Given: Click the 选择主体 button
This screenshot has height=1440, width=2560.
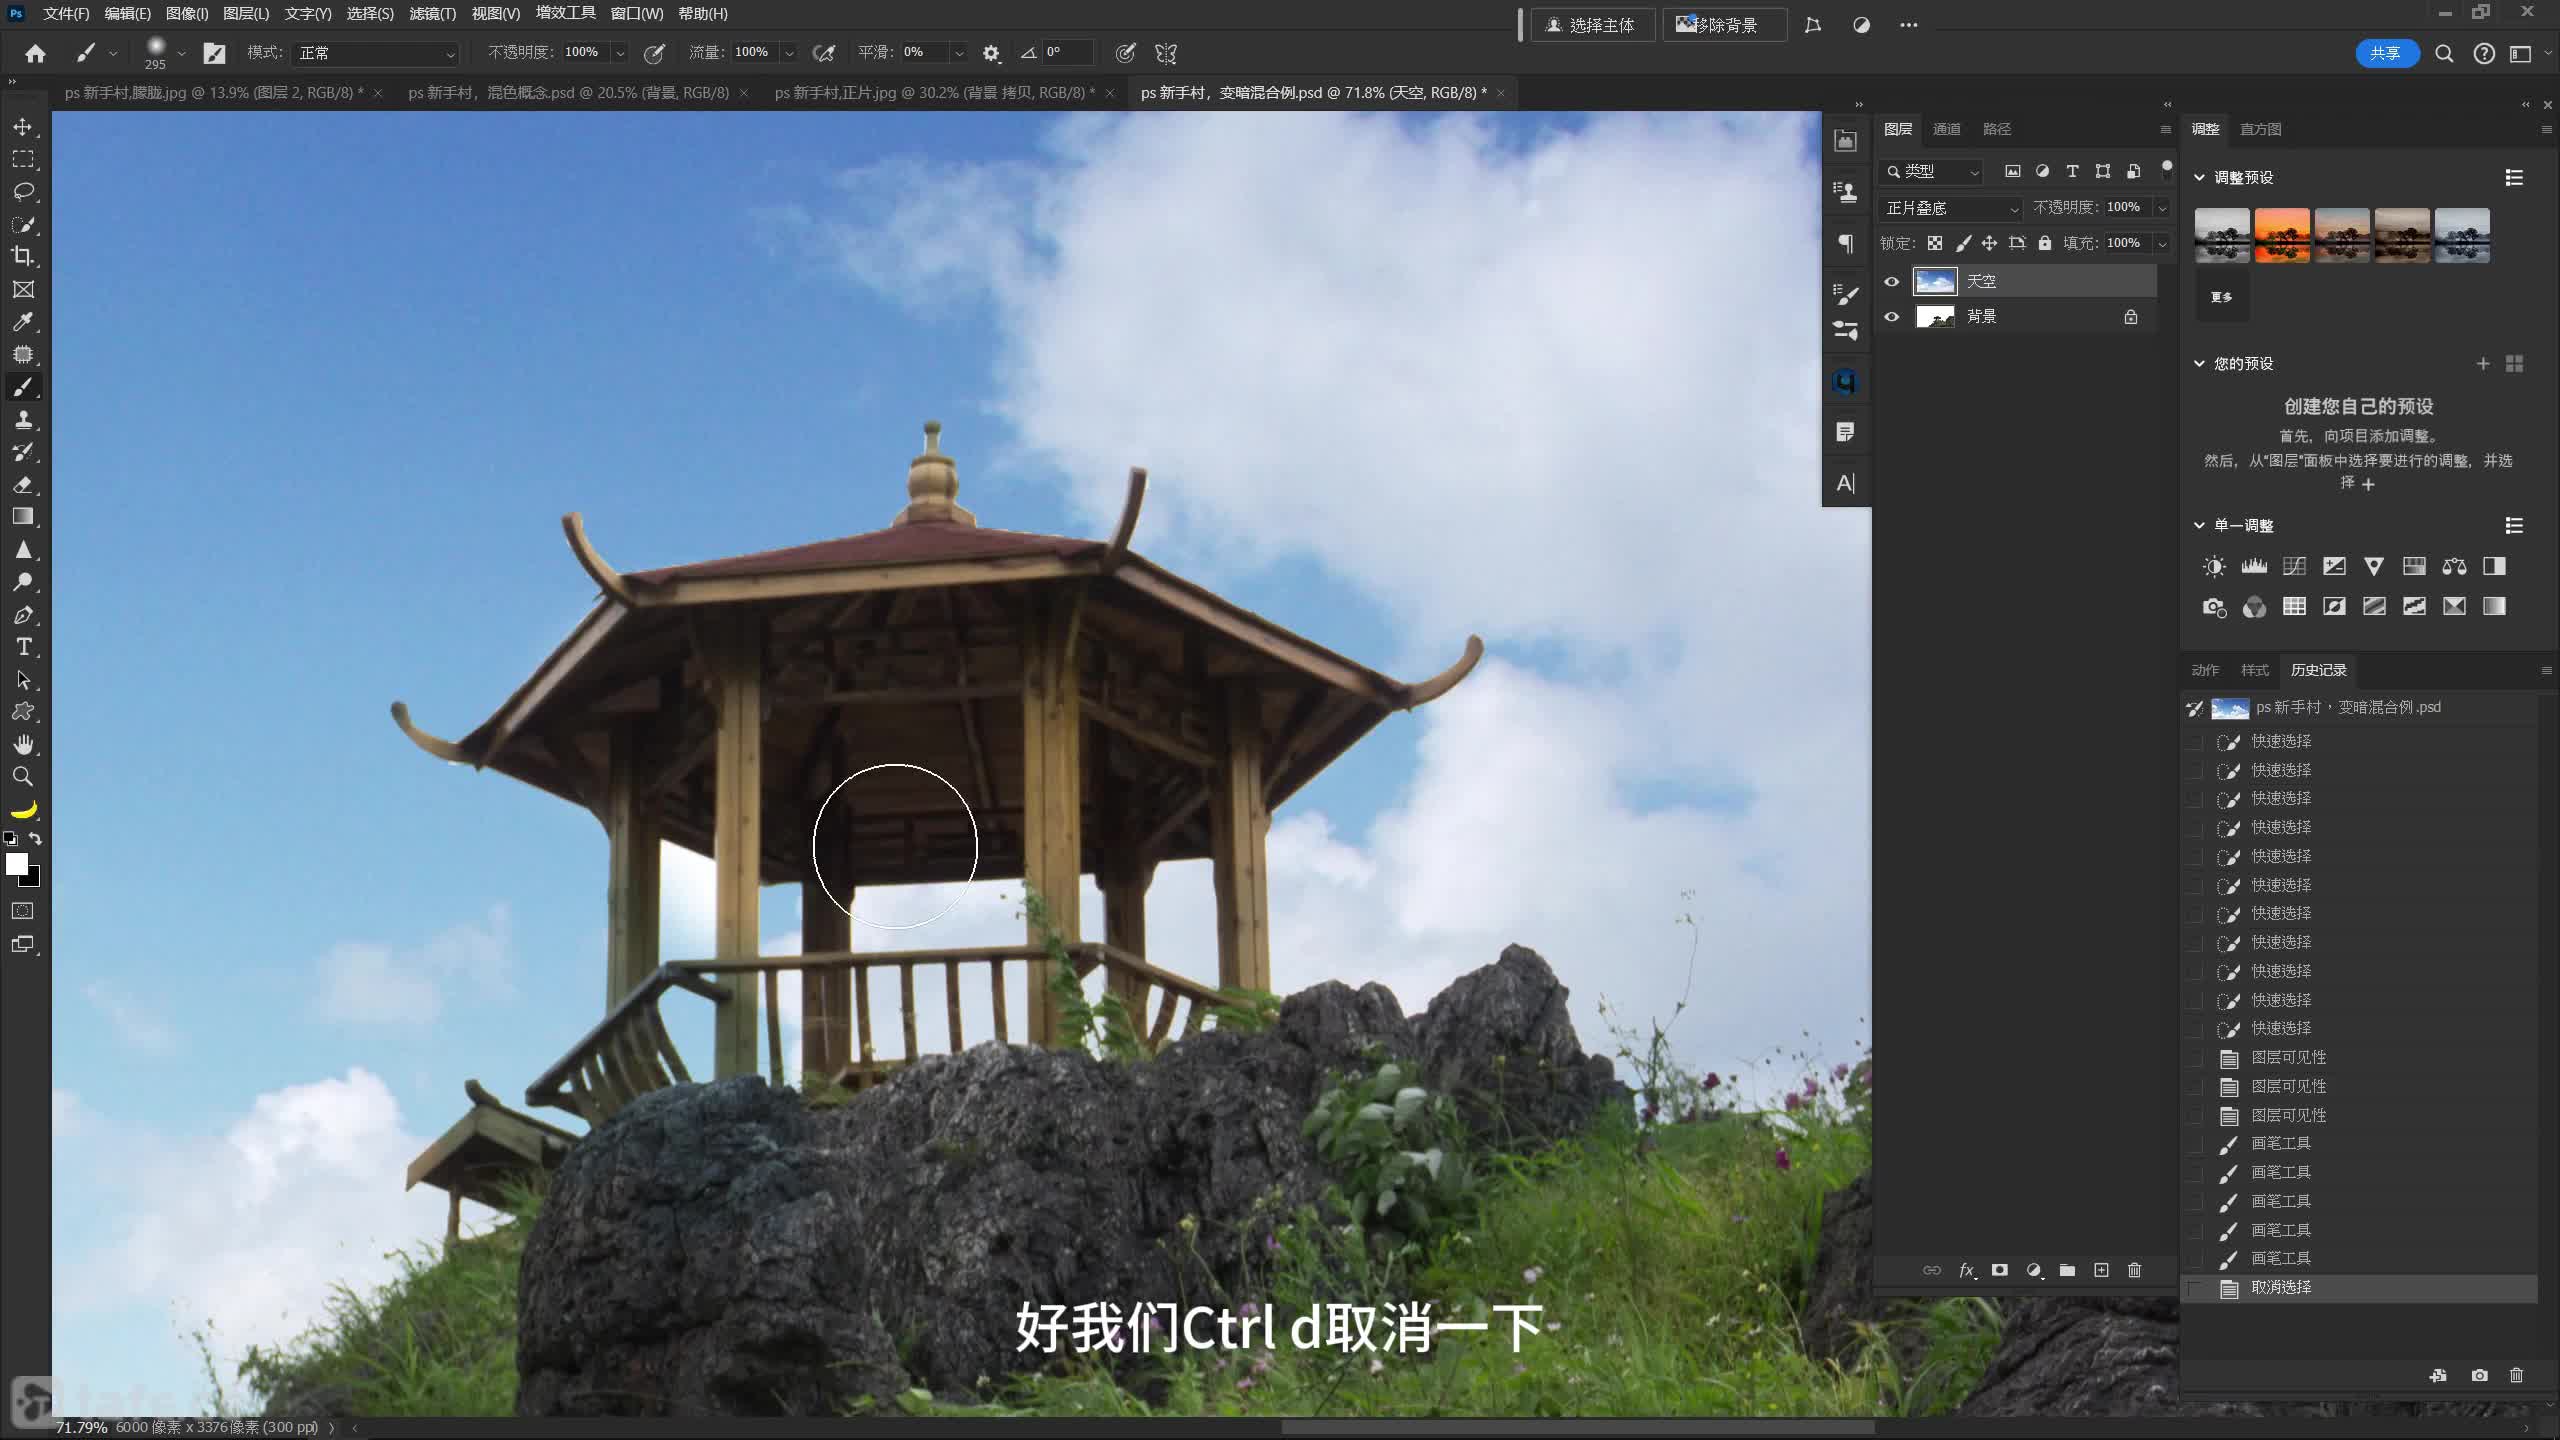Looking at the screenshot, I should coord(1591,25).
